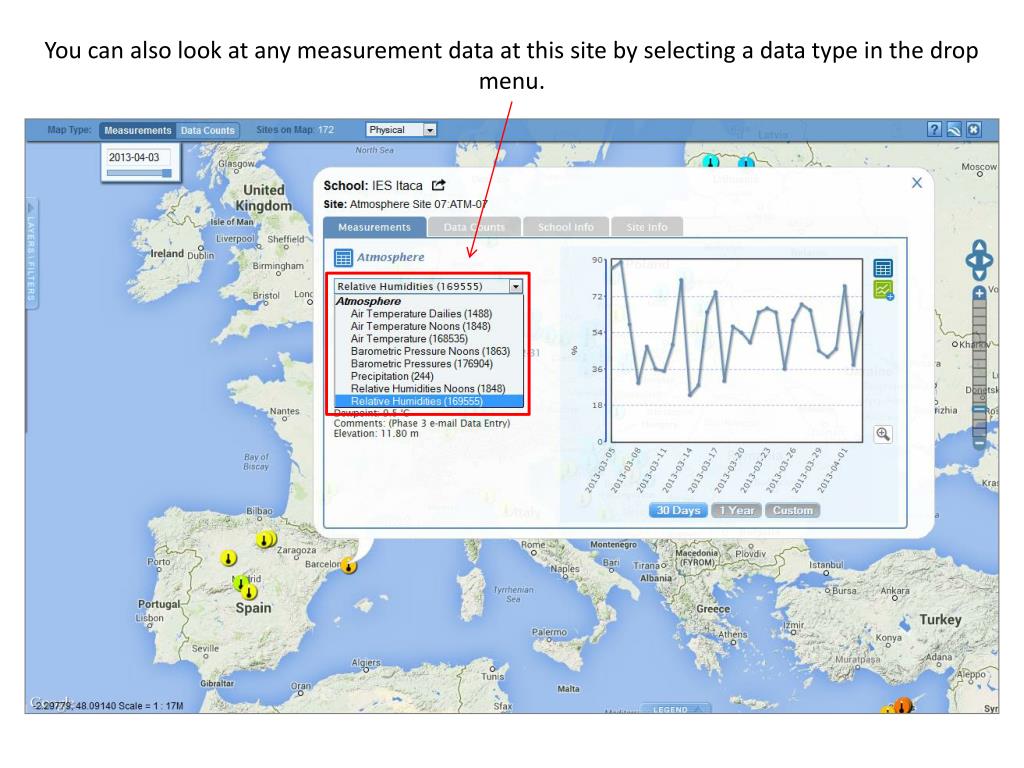Click the share icon next to IES Itaca
Screen dimensions: 1024x768
(439, 185)
